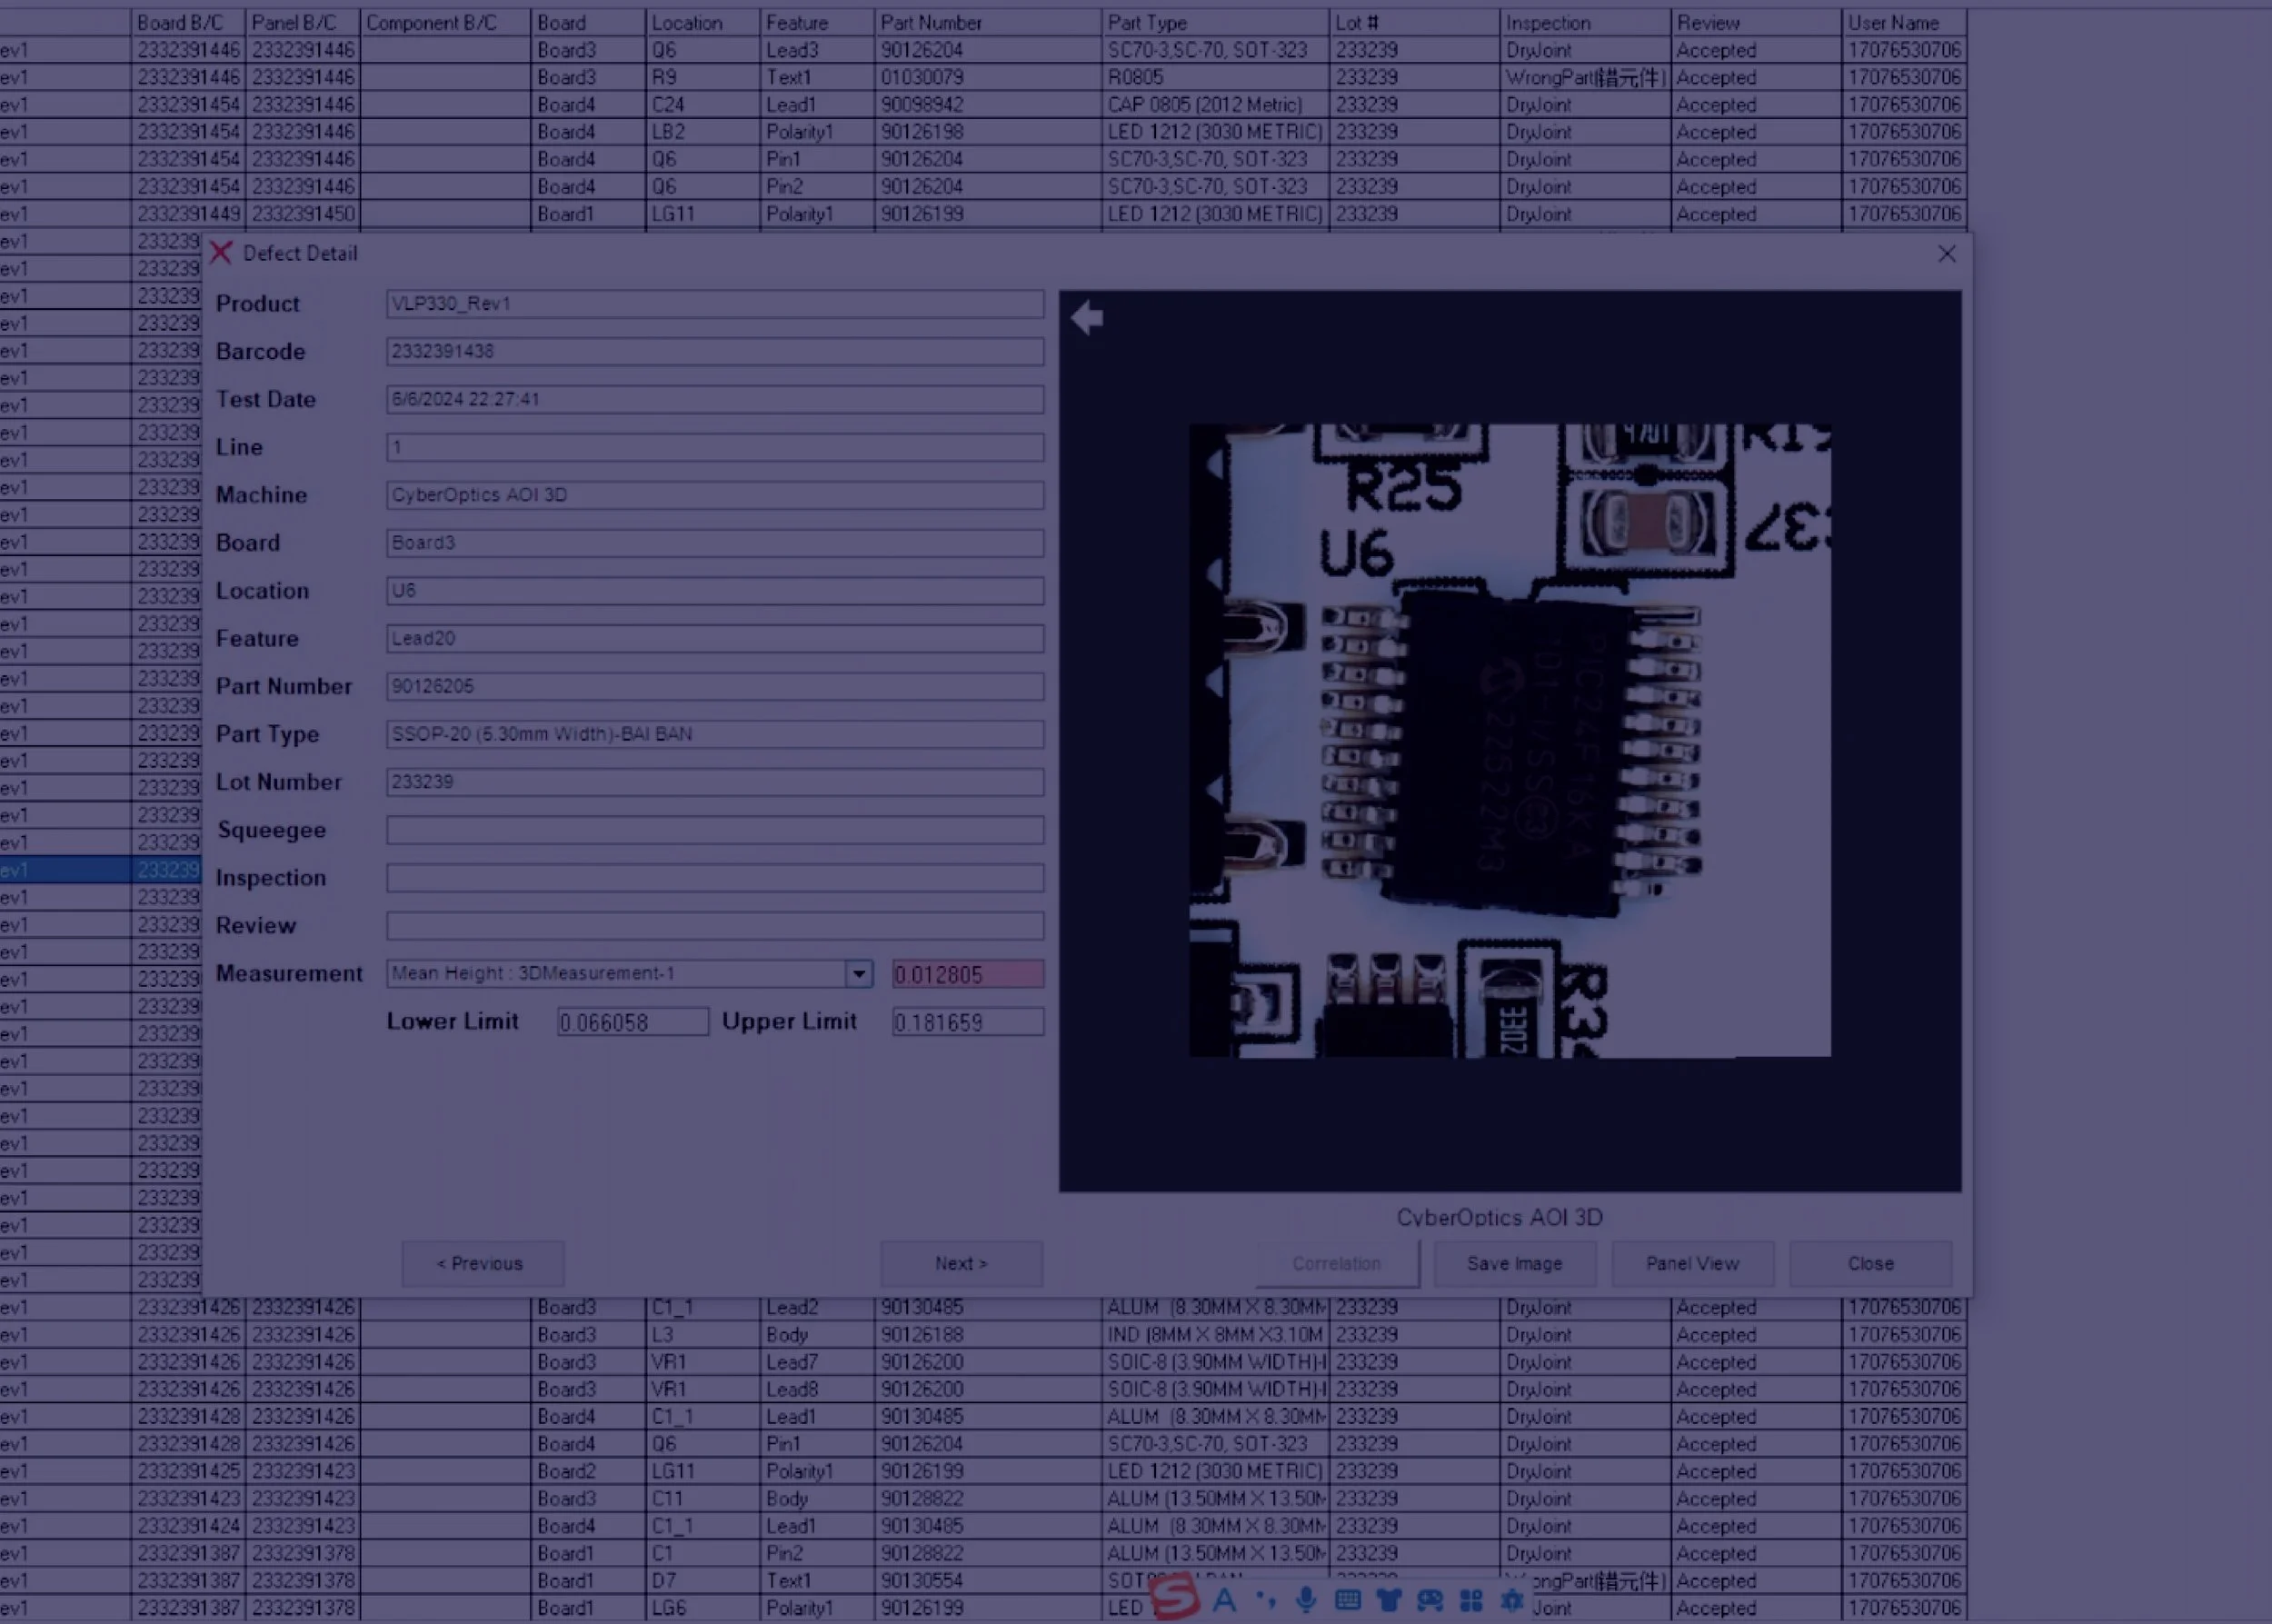This screenshot has height=1624, width=2272.
Task: Select table cell C24
Action: coord(703,105)
